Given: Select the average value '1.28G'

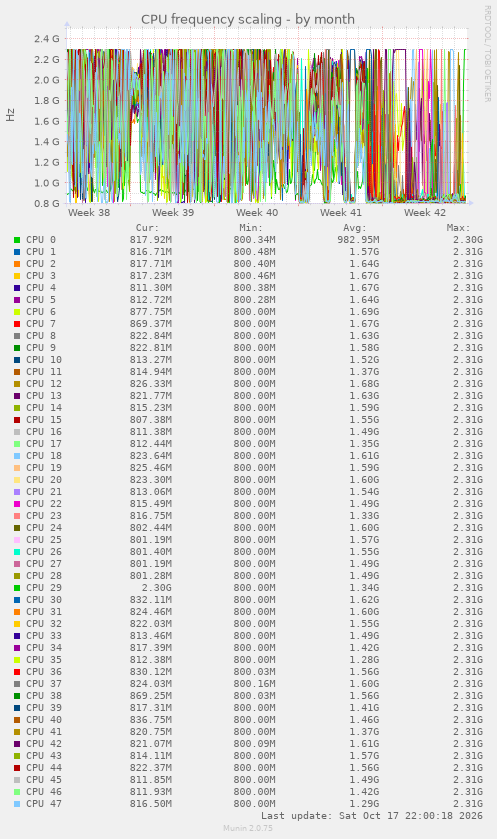Looking at the screenshot, I should click(364, 660).
